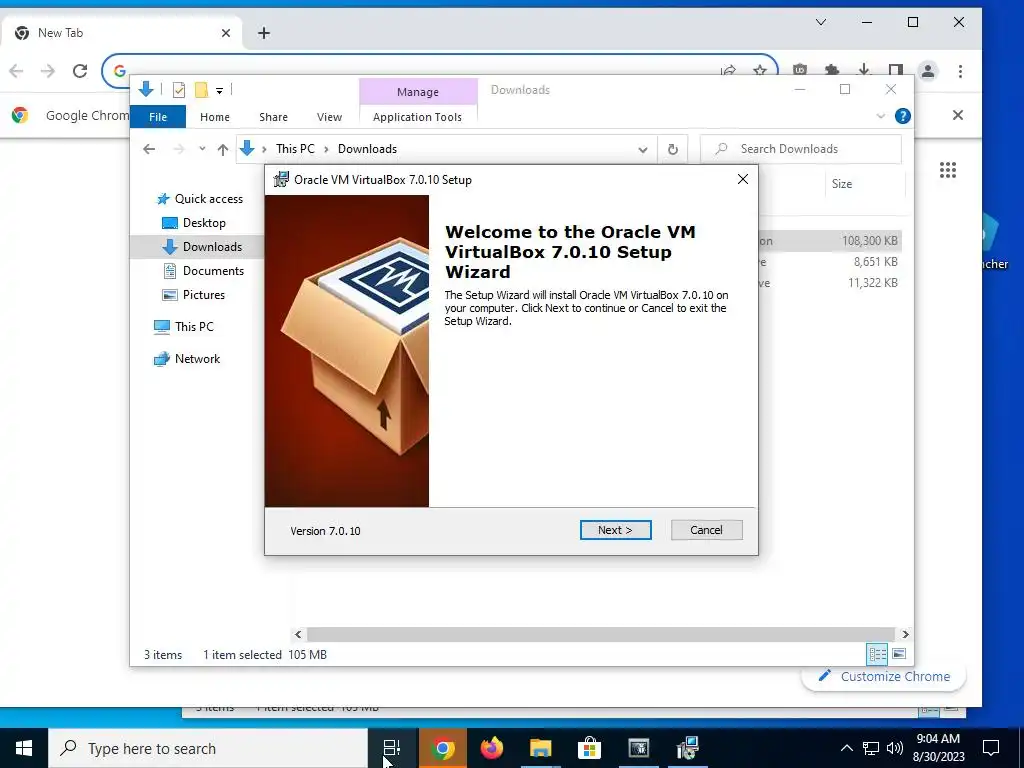Click Next in VirtualBox Setup wizard
1024x768 pixels.
pyautogui.click(x=615, y=530)
